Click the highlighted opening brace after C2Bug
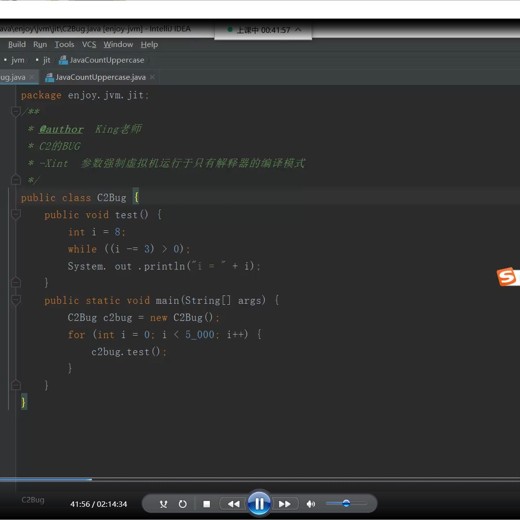 click(x=136, y=197)
